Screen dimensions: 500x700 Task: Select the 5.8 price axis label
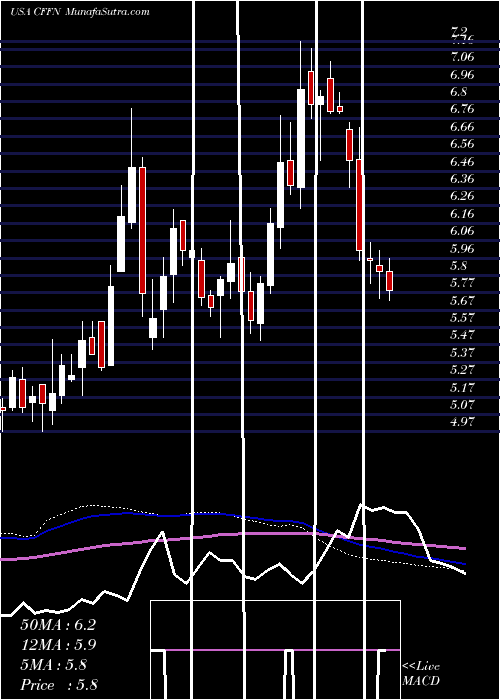458,266
